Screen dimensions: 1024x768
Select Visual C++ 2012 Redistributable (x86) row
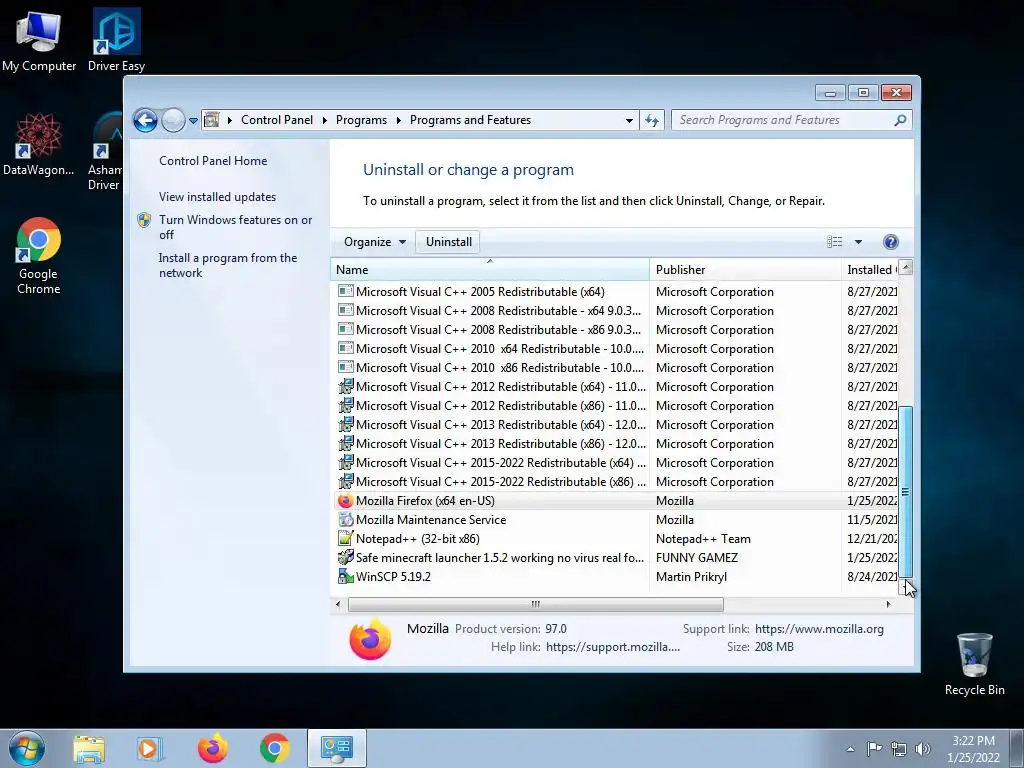coord(614,406)
